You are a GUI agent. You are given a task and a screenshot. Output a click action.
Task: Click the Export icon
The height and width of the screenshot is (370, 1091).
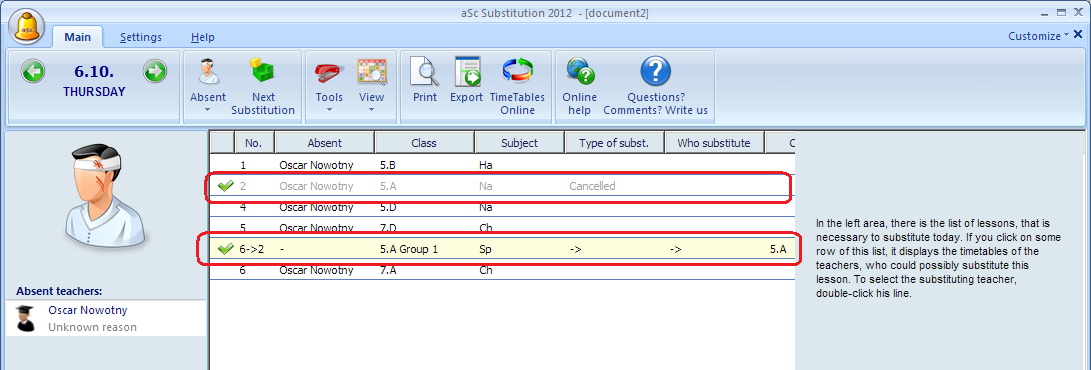click(x=466, y=72)
